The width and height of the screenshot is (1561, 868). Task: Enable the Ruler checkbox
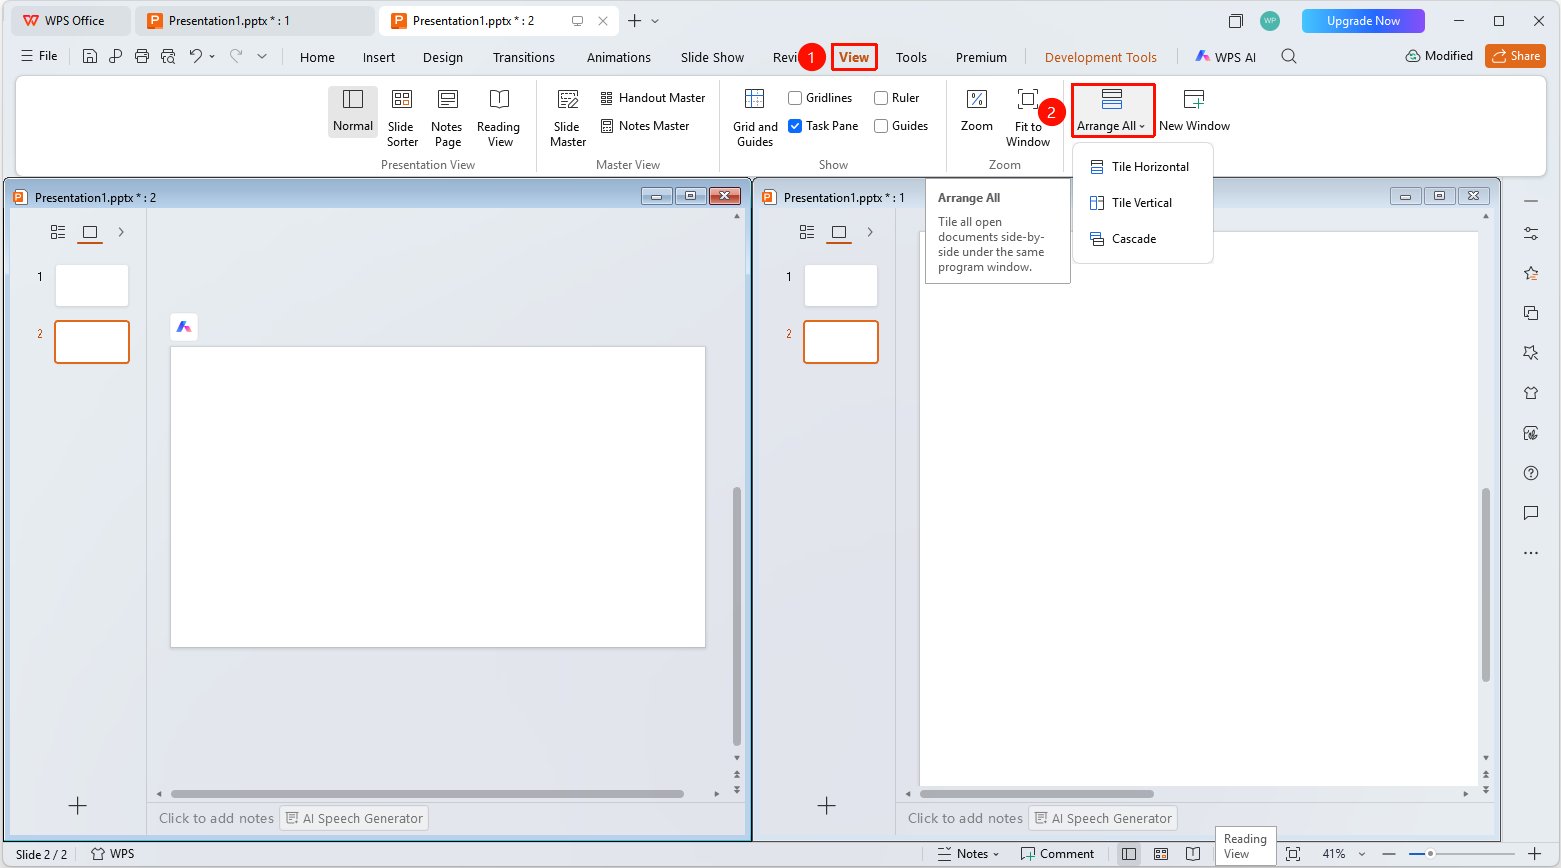pos(881,98)
